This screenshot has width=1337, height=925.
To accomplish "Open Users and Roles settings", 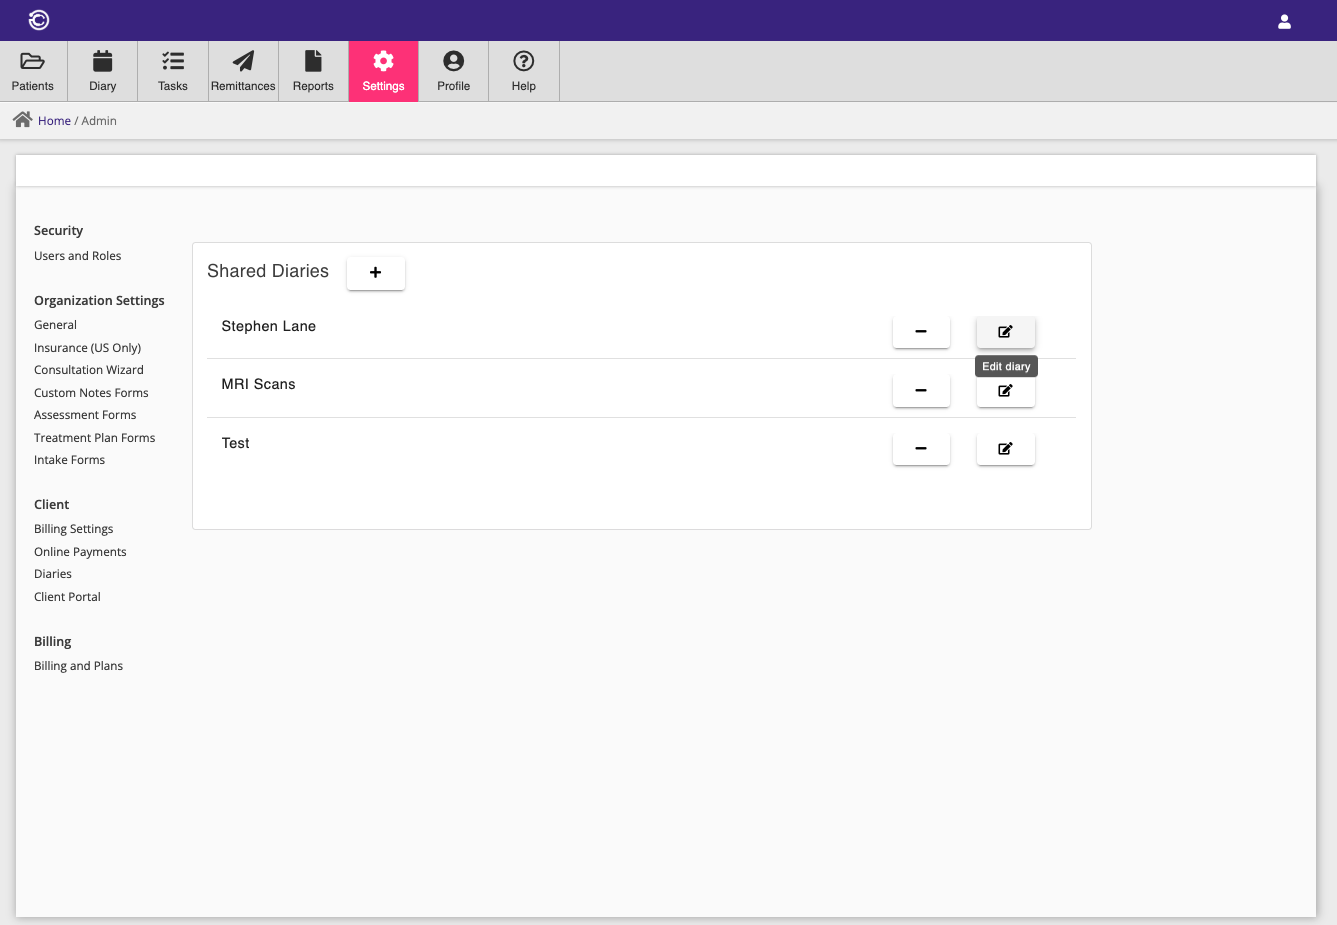I will pyautogui.click(x=77, y=256).
